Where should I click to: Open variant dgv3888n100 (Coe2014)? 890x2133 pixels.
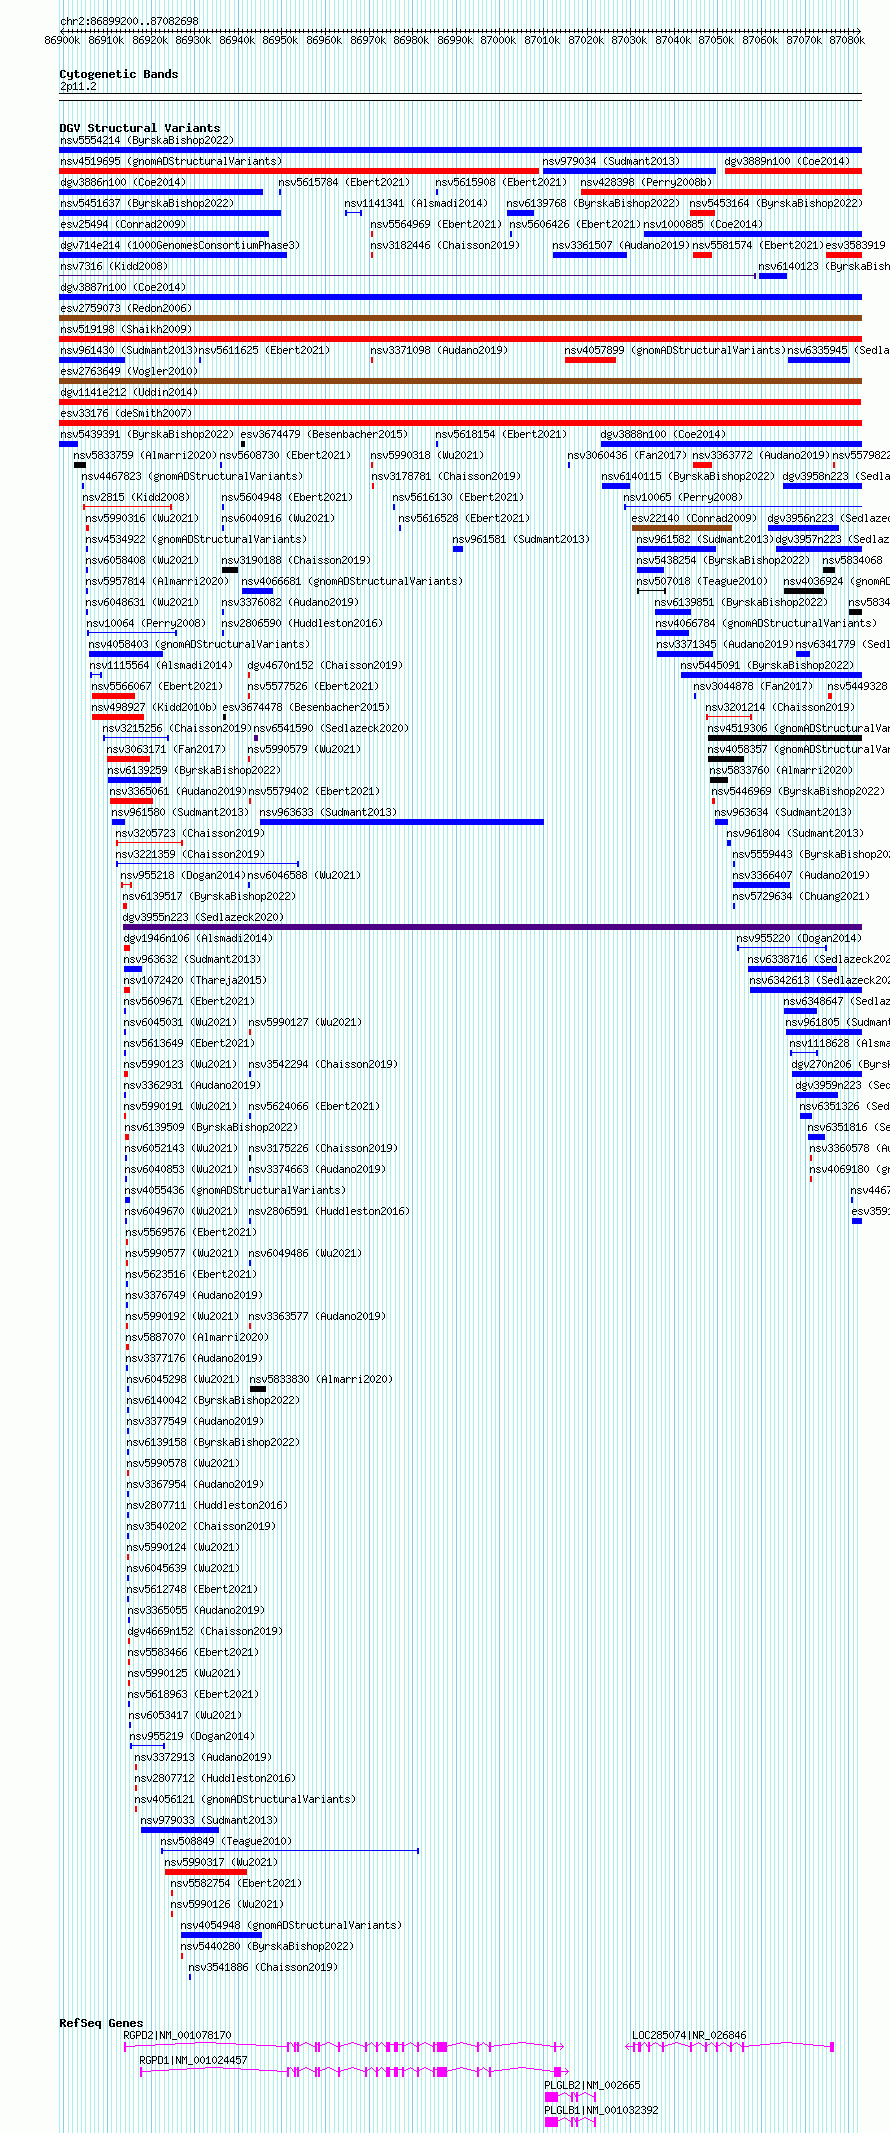[x=731, y=444]
